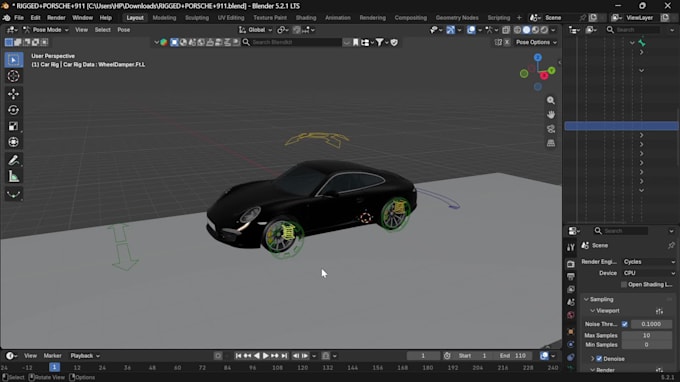Open the Pose Options dropdown

[536, 42]
